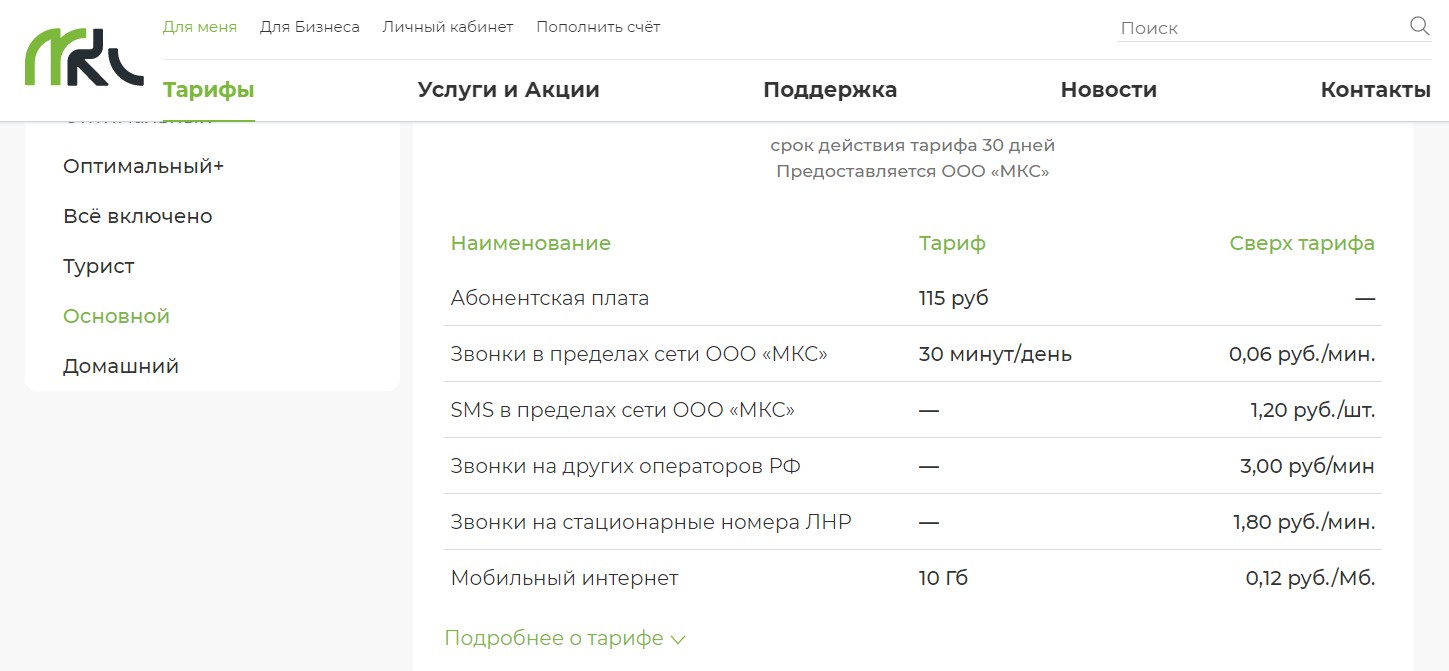Open the Для меня section
Screen dimensions: 1449x671
(x=200, y=27)
